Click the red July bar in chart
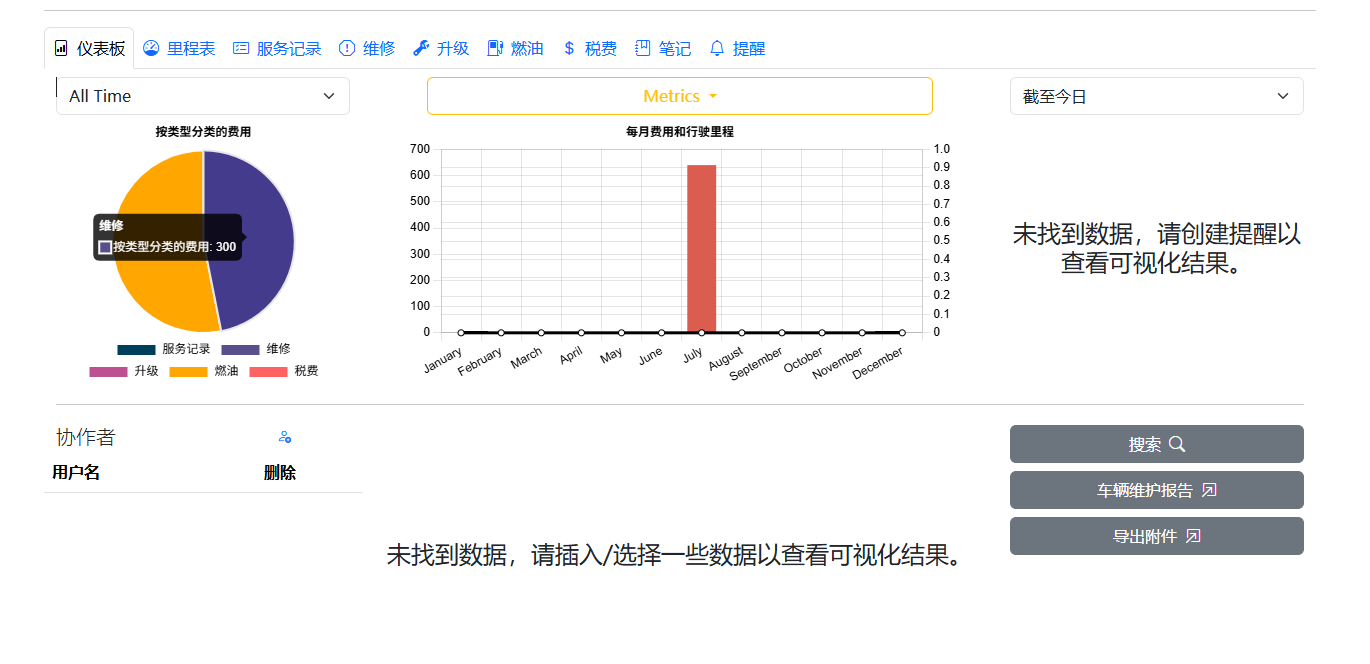The height and width of the screenshot is (664, 1370). [x=701, y=248]
